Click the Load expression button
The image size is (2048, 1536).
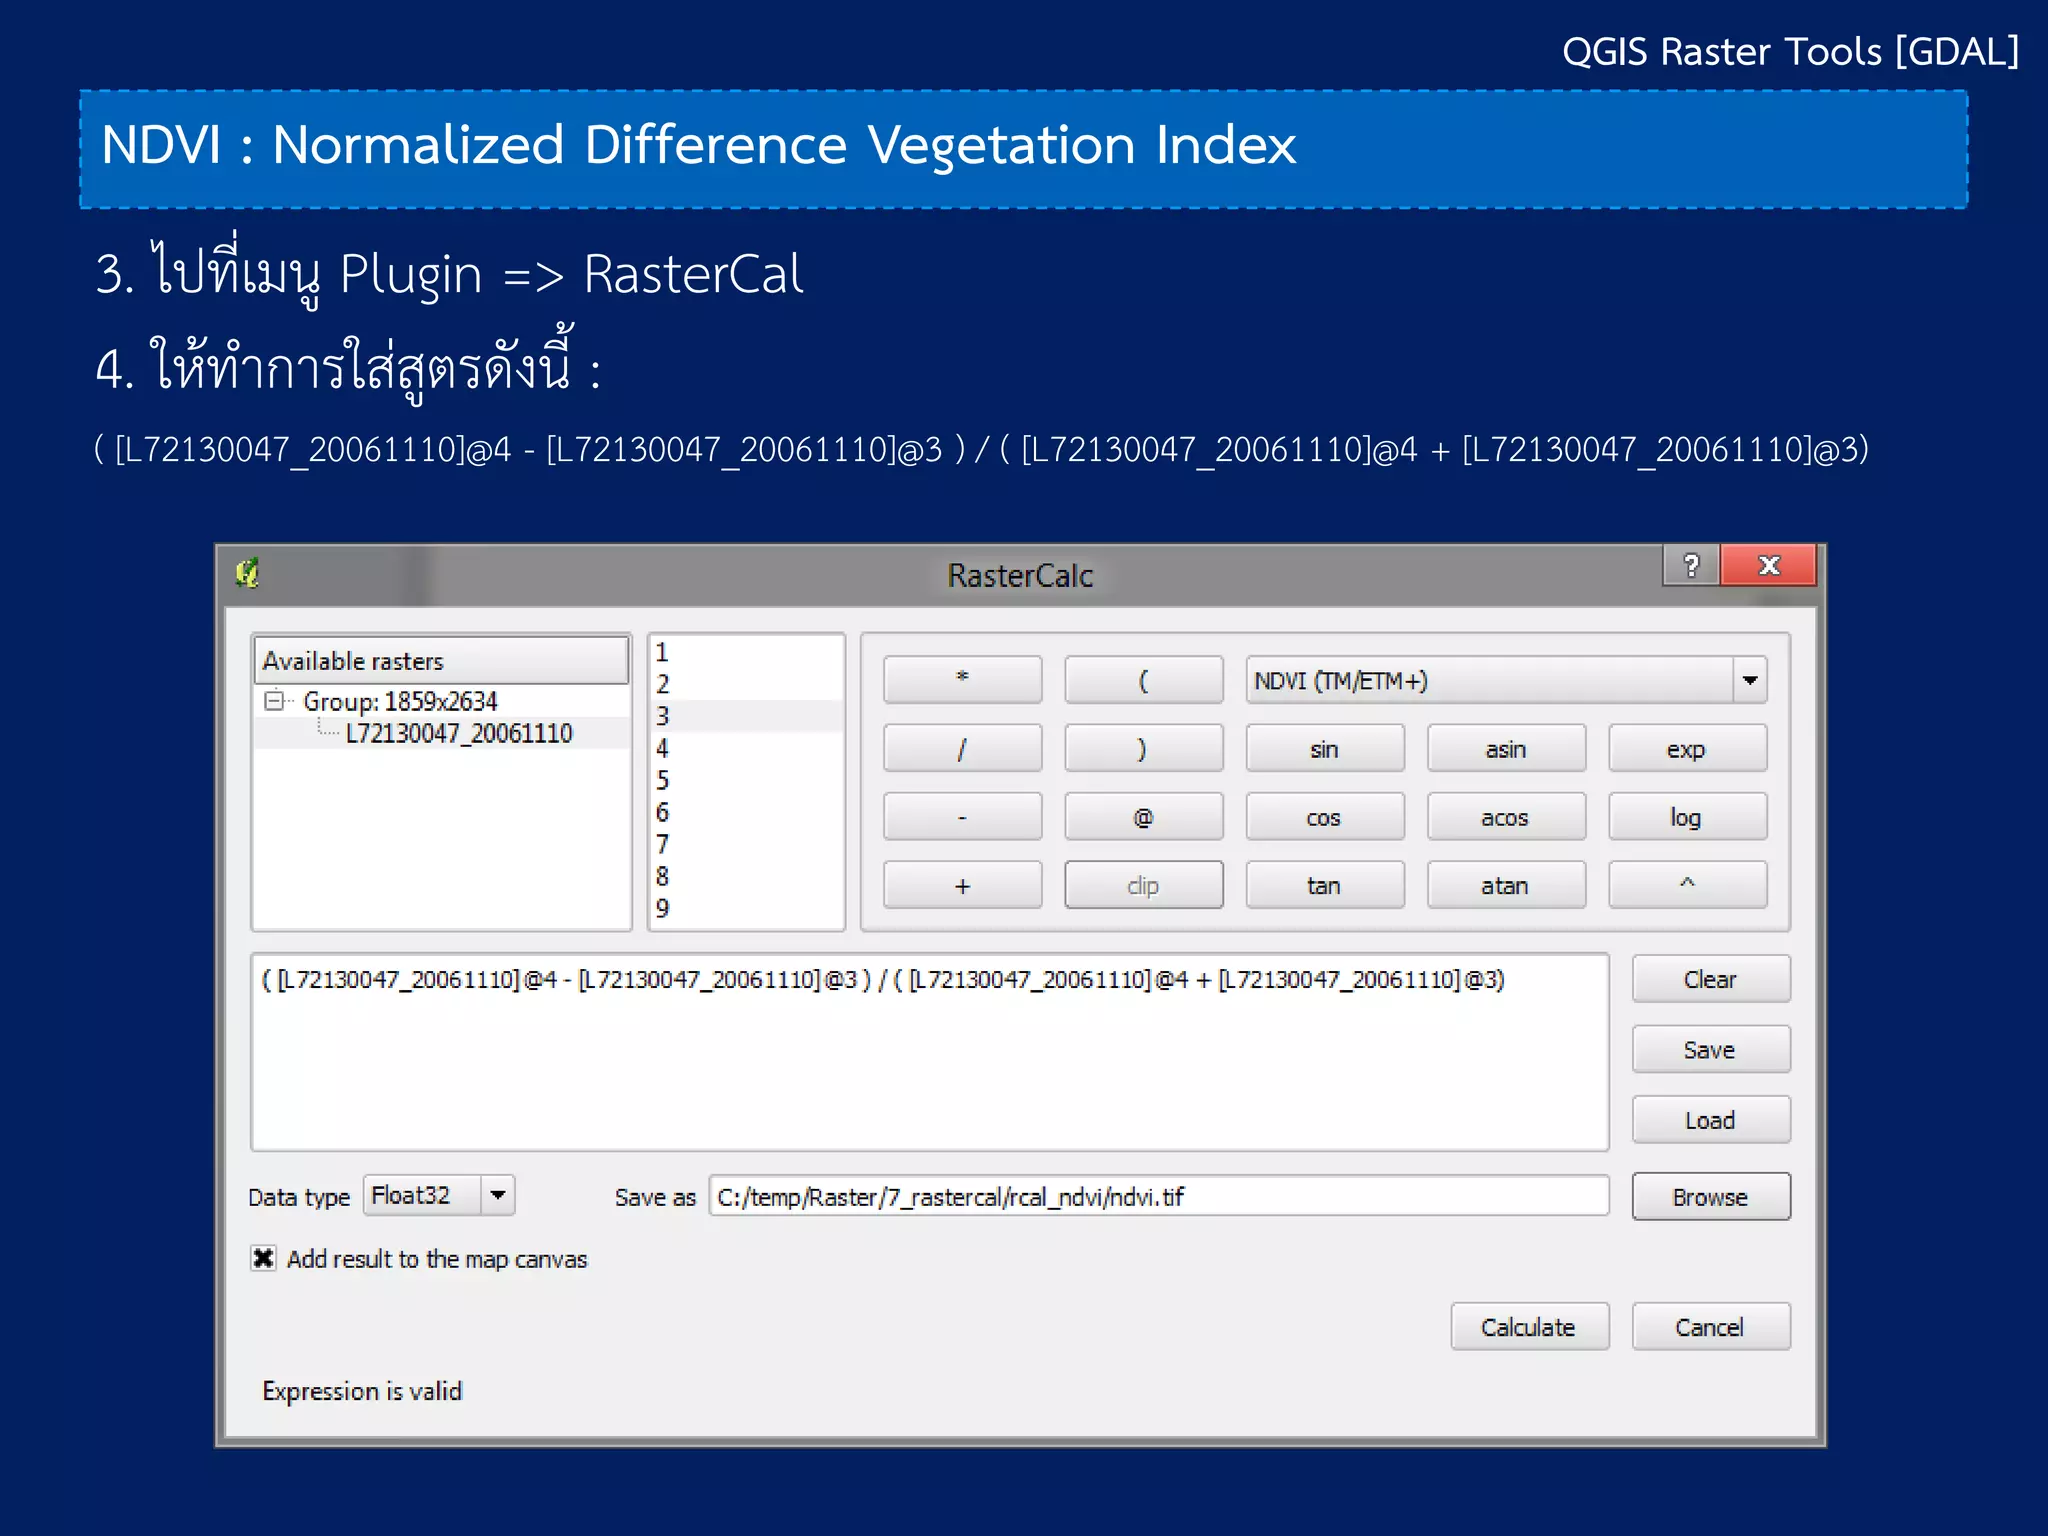pyautogui.click(x=1710, y=1120)
